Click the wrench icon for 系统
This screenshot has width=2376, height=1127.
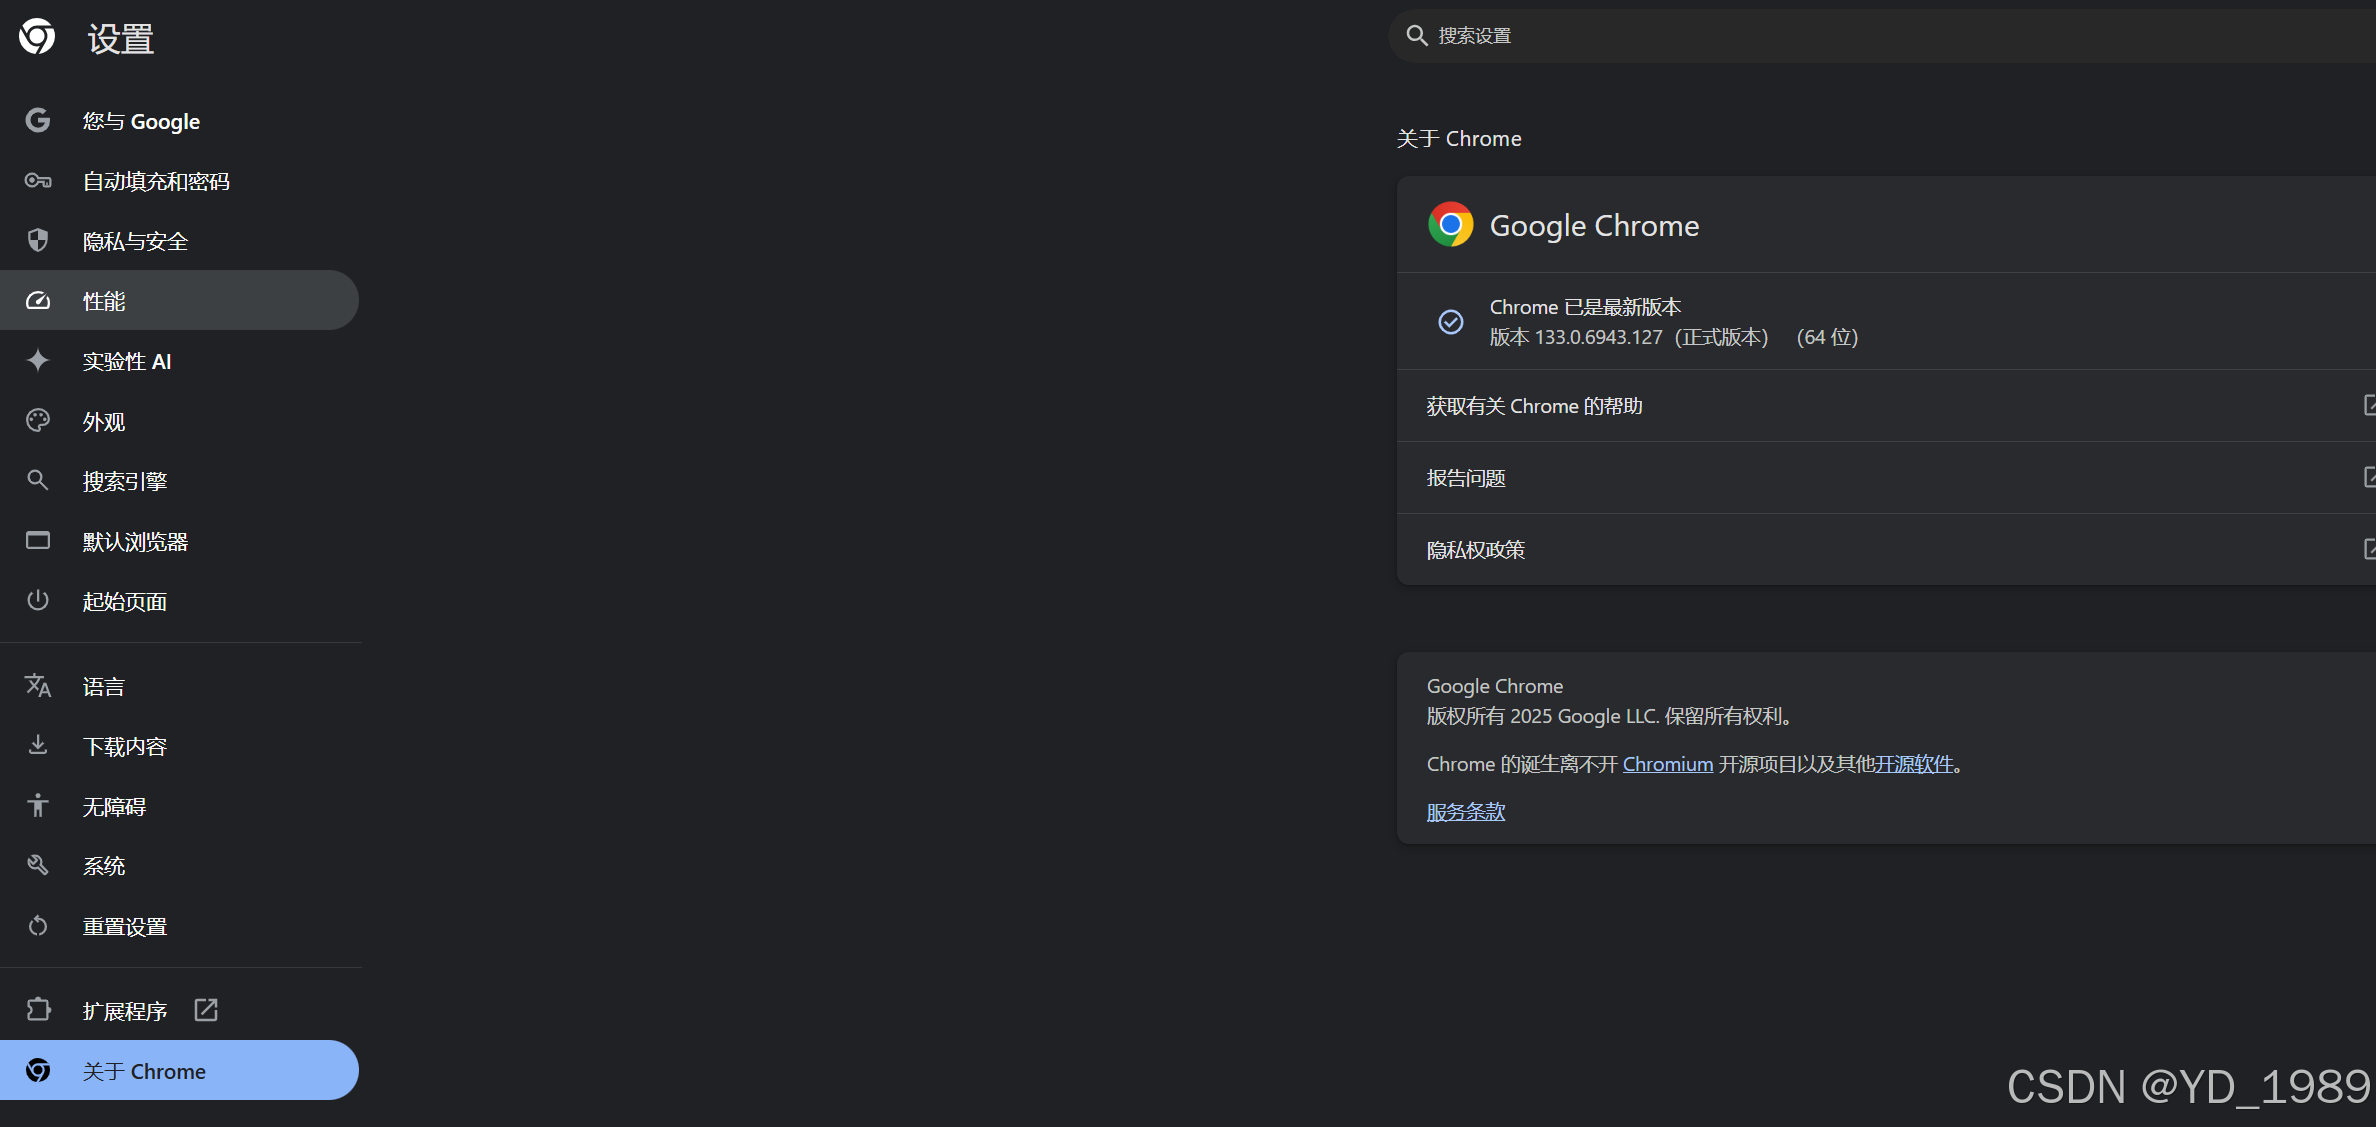[38, 865]
